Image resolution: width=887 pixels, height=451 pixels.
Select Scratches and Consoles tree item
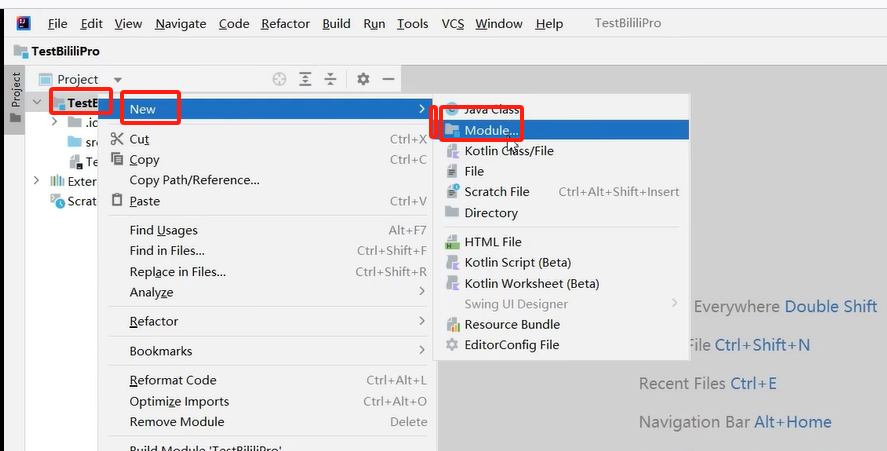(74, 201)
